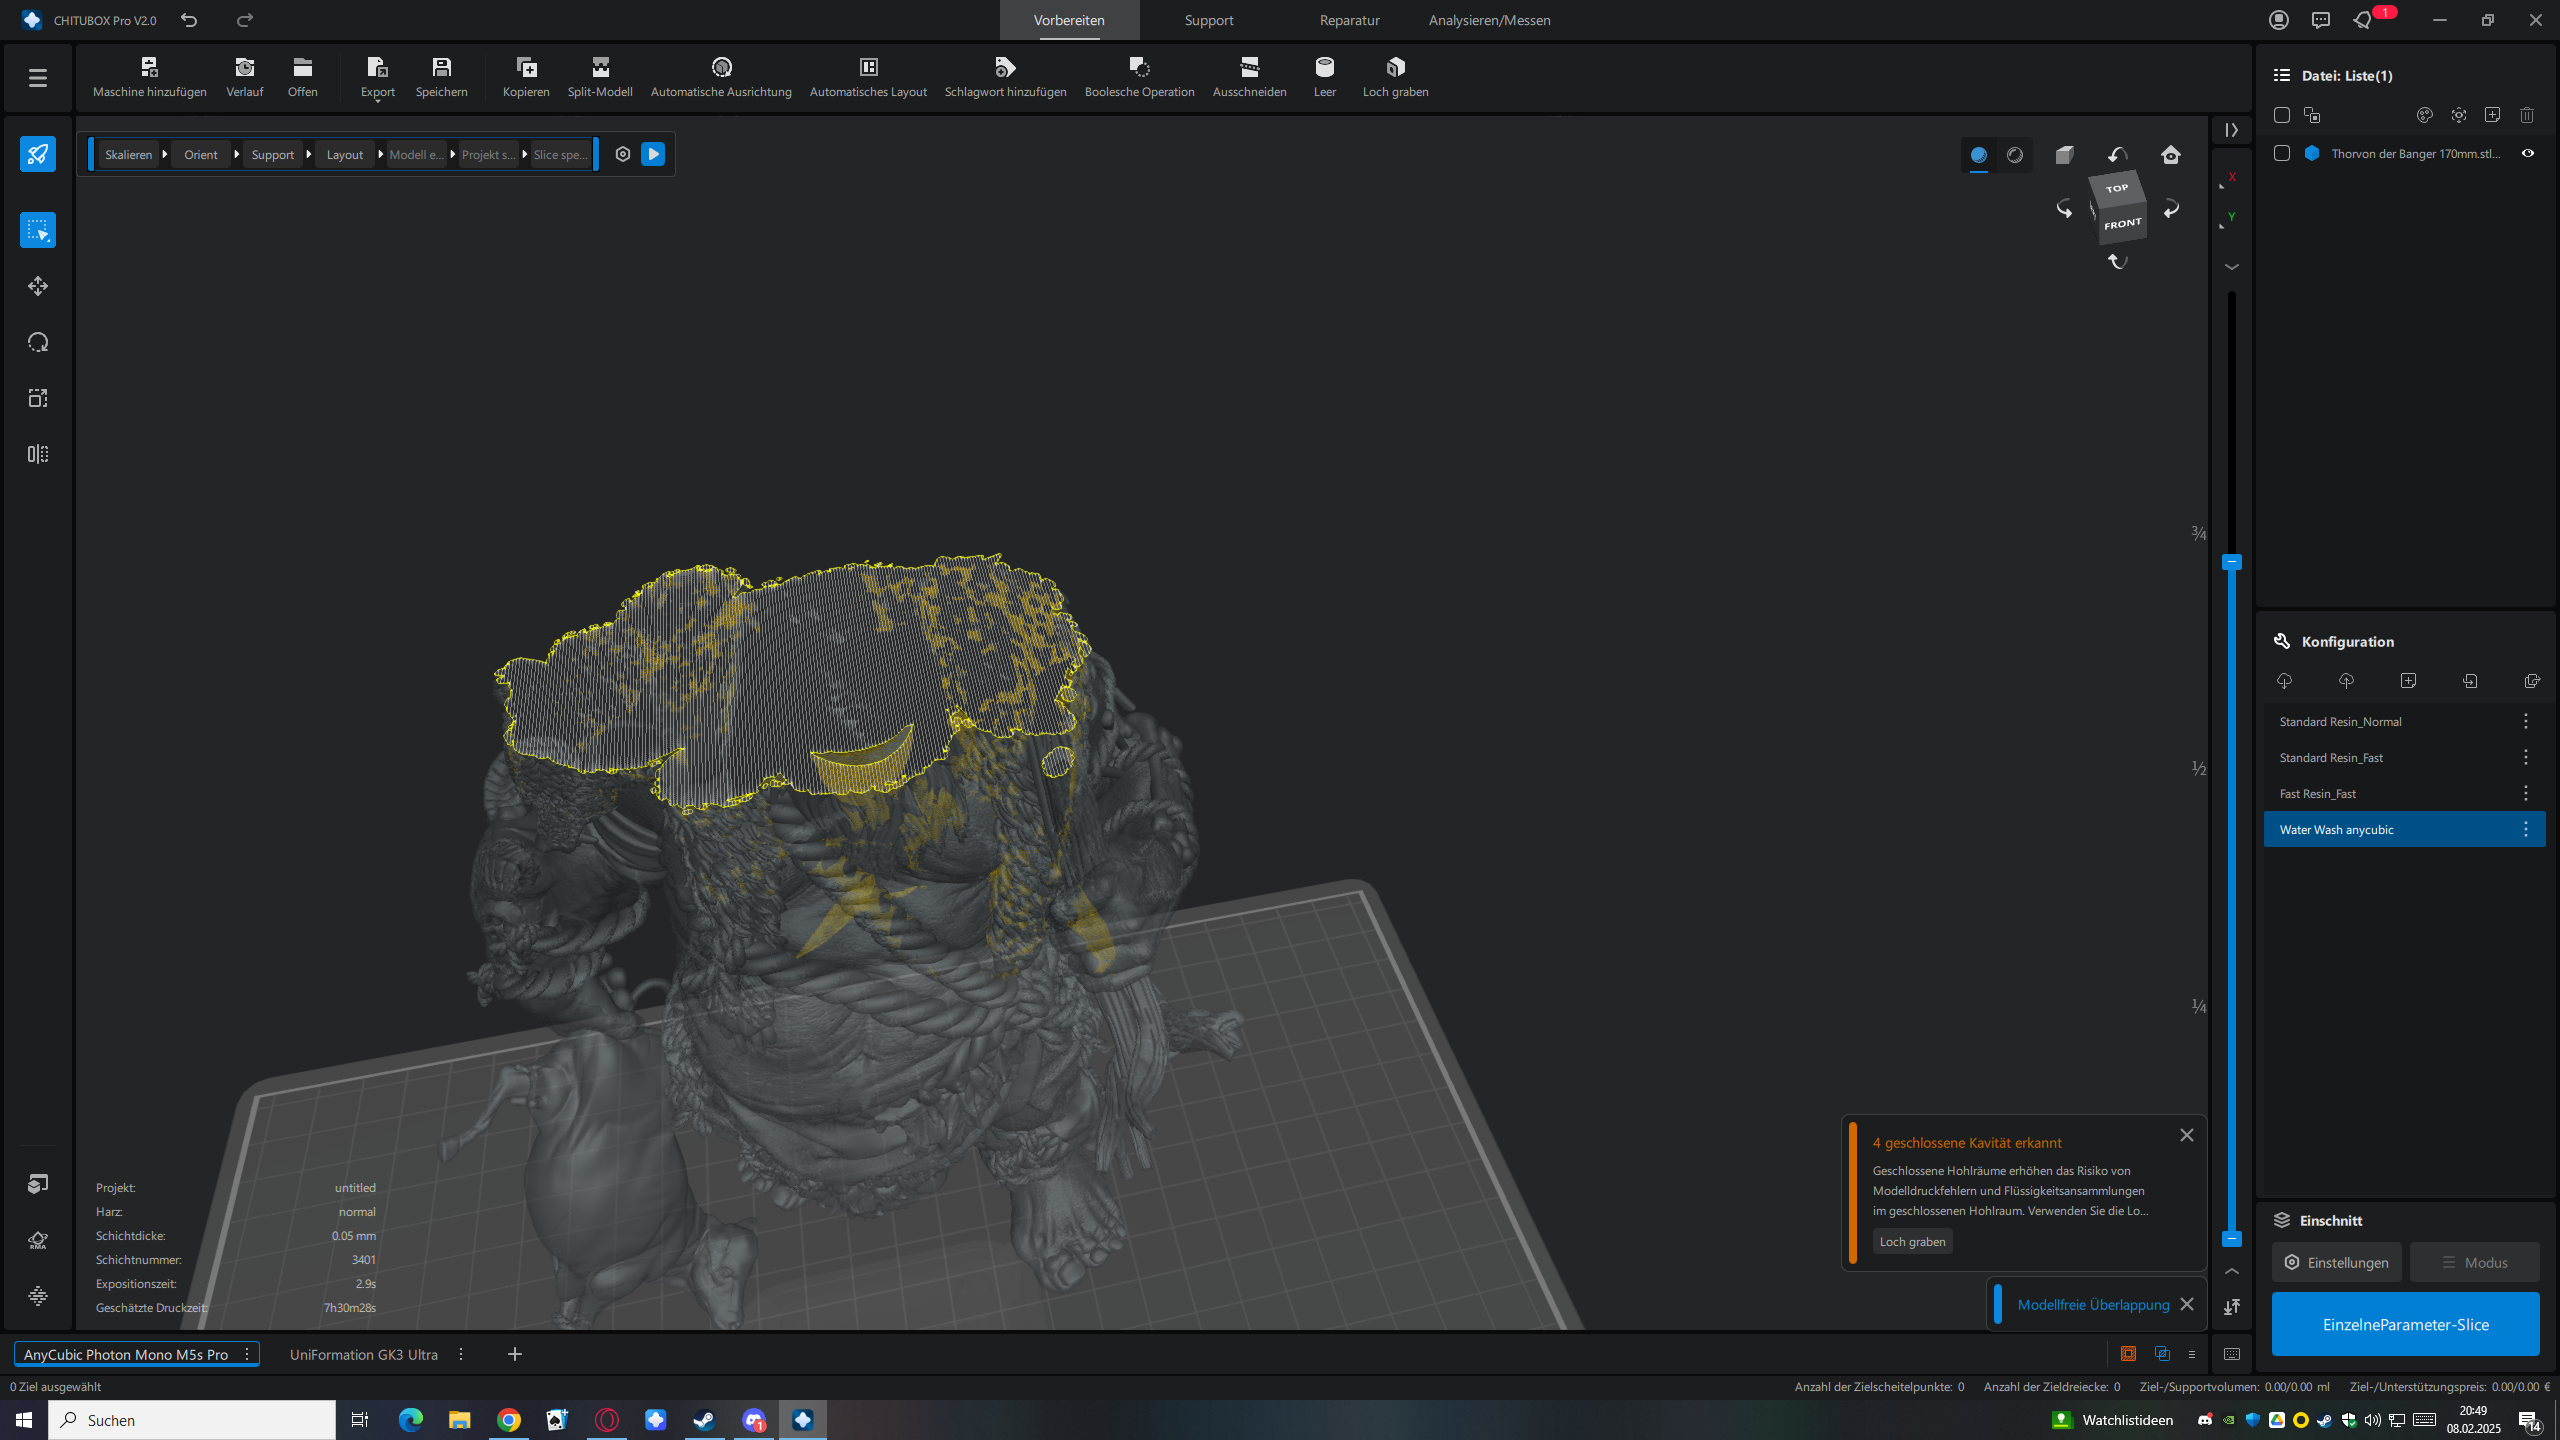Select the move tool in left sidebar
Image resolution: width=2560 pixels, height=1440 pixels.
(38, 286)
